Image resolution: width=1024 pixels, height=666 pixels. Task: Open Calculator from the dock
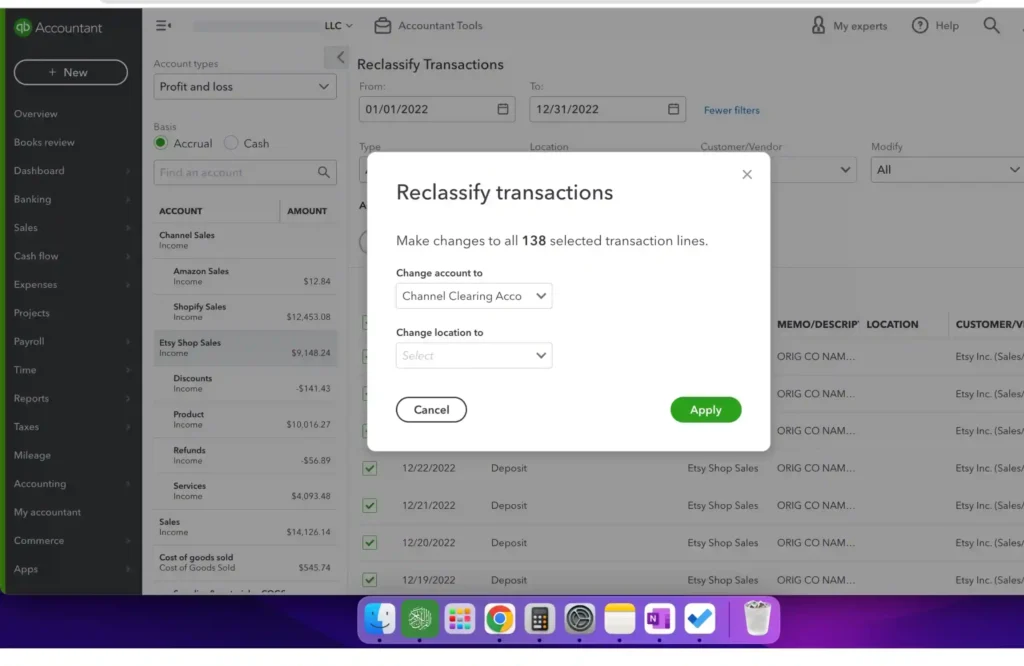(x=539, y=618)
